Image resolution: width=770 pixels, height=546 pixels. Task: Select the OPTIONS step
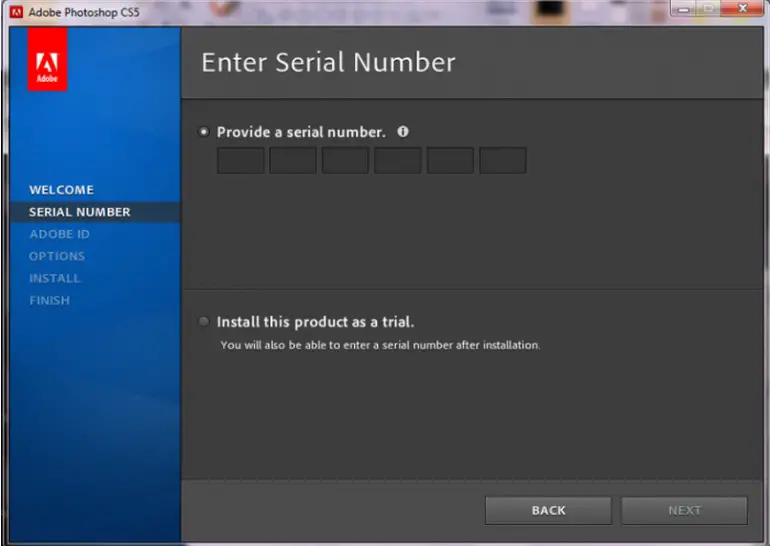click(x=57, y=256)
